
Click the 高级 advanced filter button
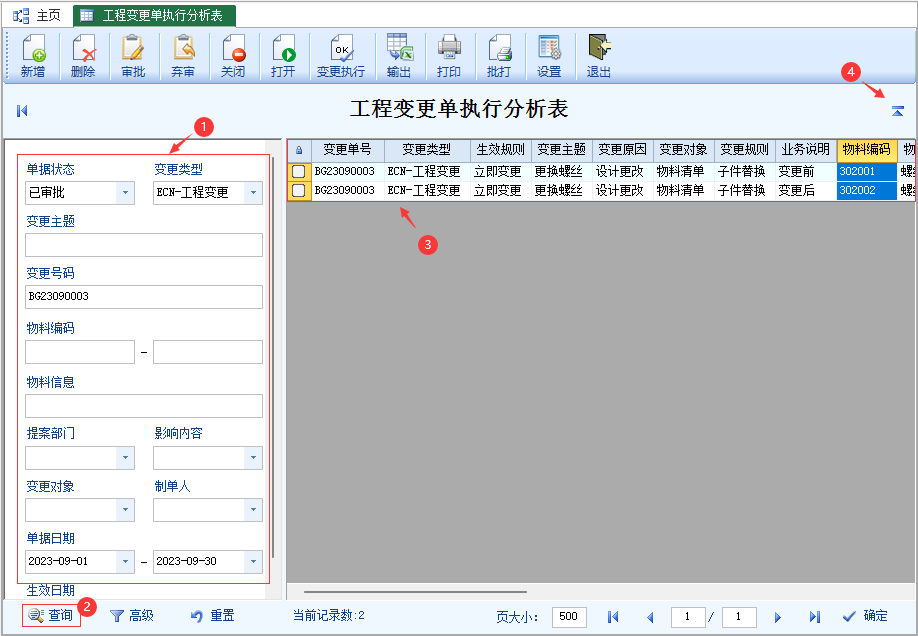click(x=132, y=616)
